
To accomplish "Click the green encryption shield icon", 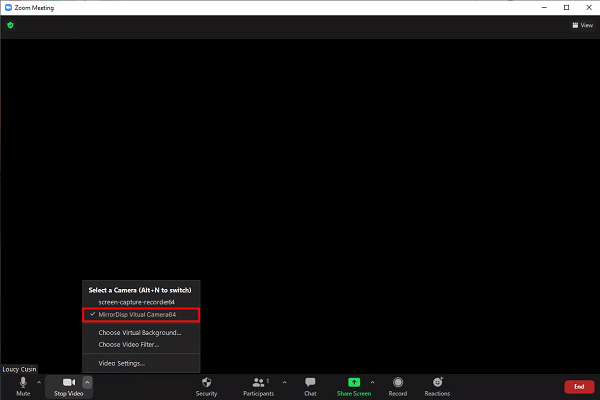I will [10, 25].
